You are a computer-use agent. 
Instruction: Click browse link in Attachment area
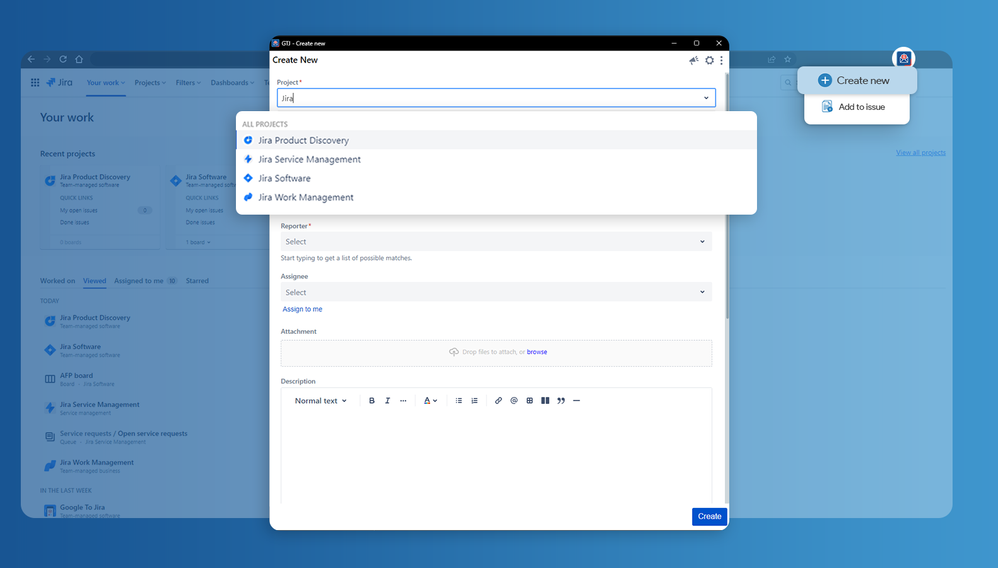pyautogui.click(x=537, y=351)
